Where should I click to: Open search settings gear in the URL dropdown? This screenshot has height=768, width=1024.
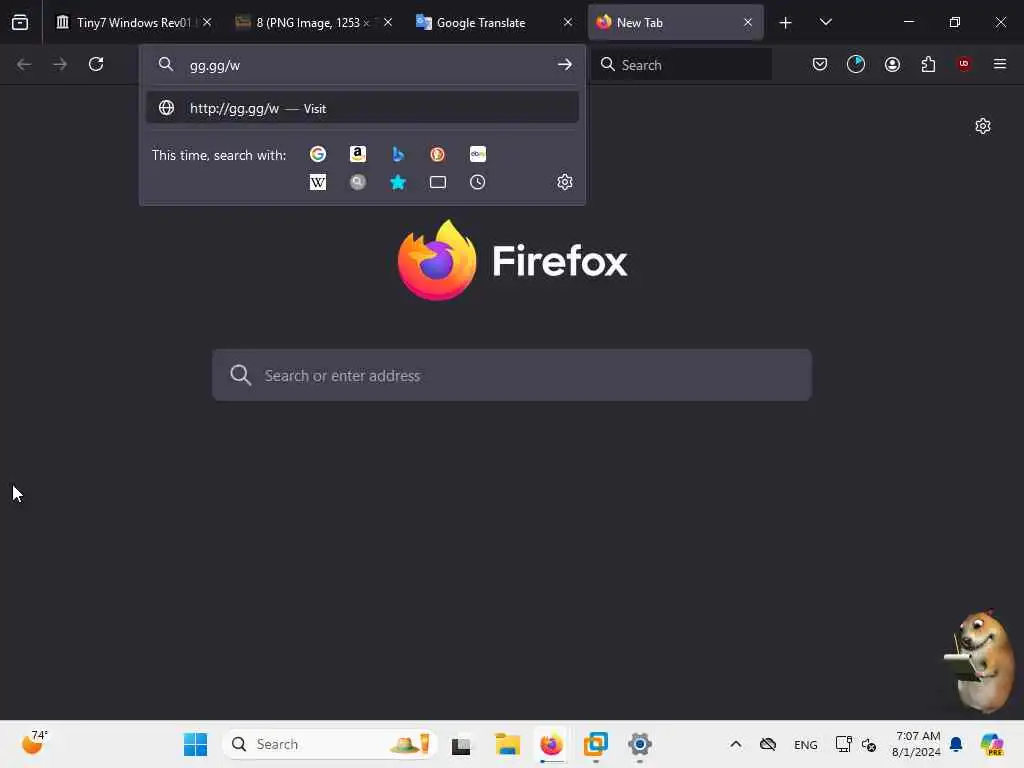[x=565, y=182]
